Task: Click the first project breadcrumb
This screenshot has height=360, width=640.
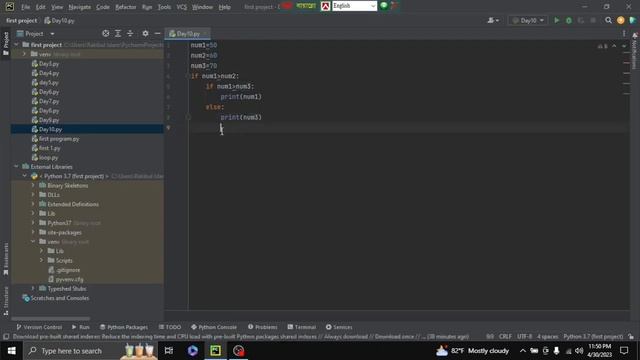Action: (x=21, y=20)
